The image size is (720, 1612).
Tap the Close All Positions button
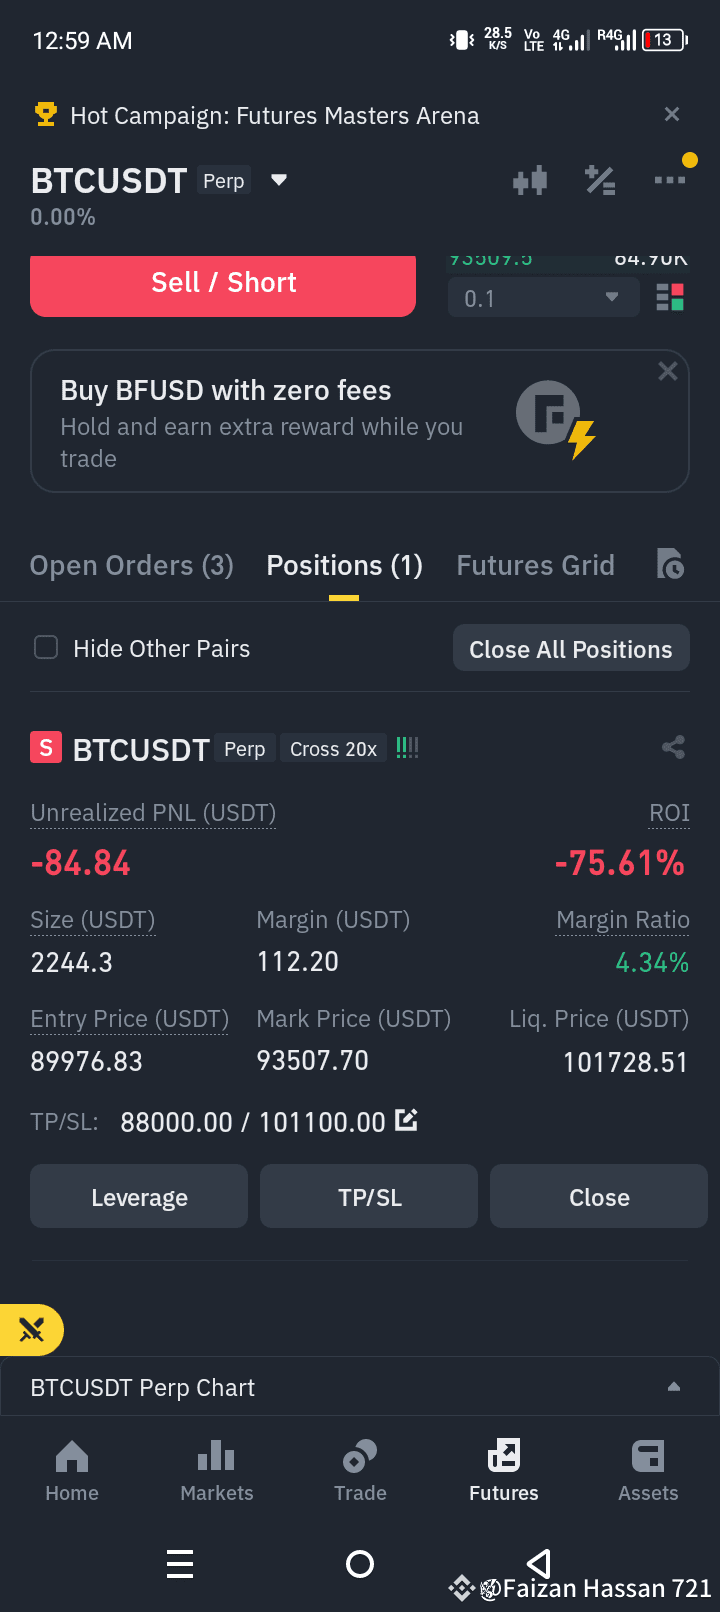coord(571,649)
